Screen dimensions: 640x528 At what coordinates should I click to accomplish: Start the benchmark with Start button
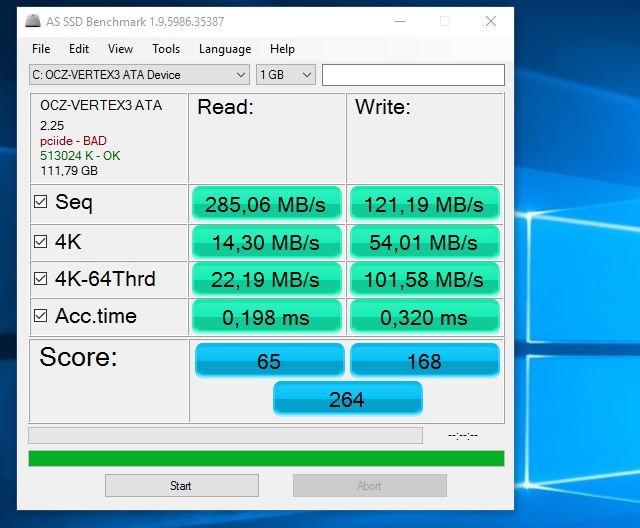182,486
